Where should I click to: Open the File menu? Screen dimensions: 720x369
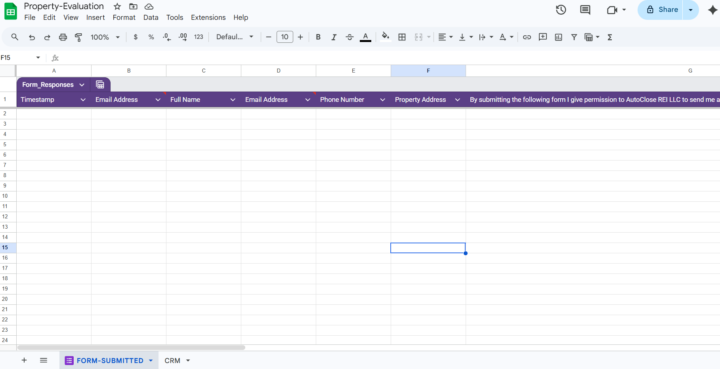30,17
